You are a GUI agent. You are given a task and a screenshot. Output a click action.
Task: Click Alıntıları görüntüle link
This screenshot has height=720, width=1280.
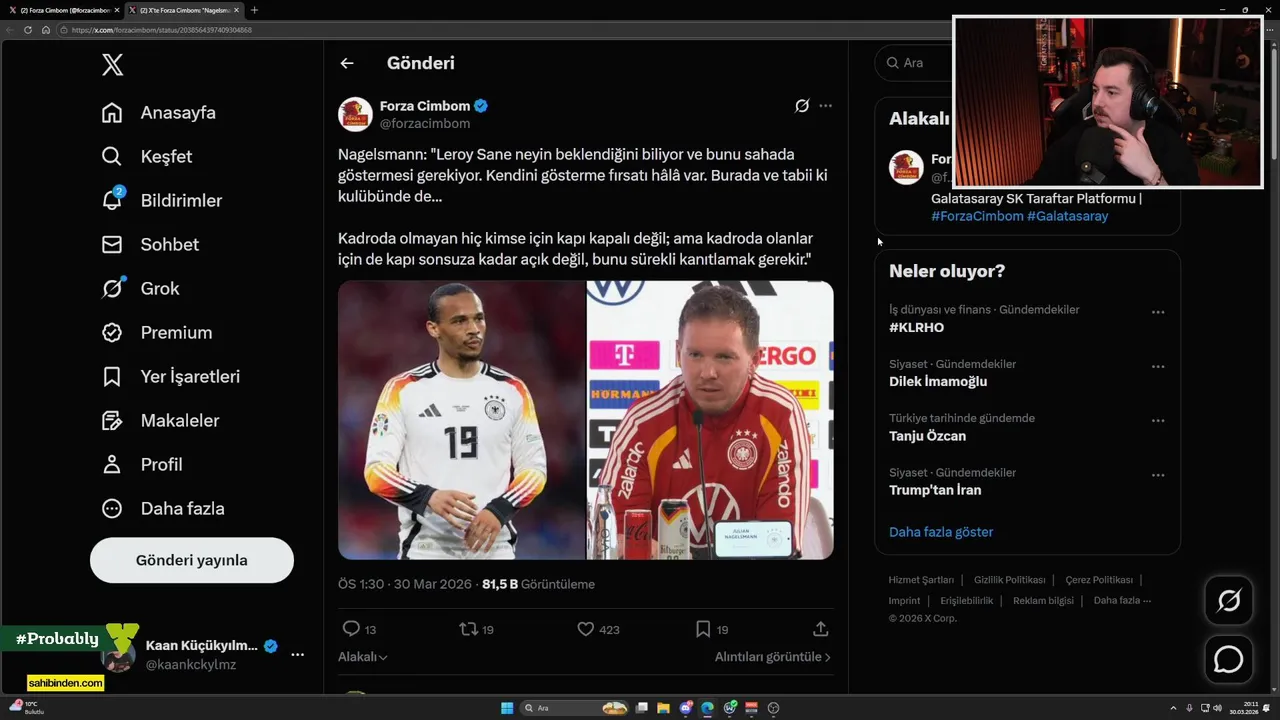coord(772,657)
